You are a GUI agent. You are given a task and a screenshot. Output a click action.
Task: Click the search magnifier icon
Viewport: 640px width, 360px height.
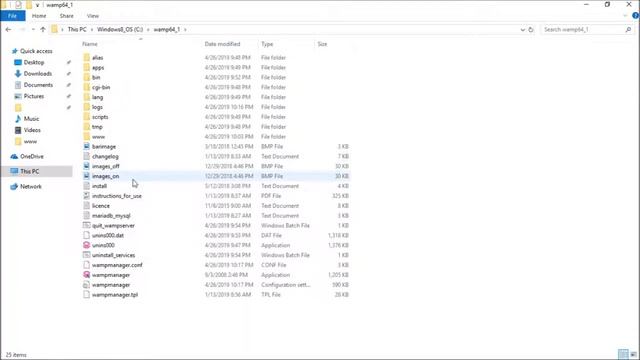click(x=628, y=29)
